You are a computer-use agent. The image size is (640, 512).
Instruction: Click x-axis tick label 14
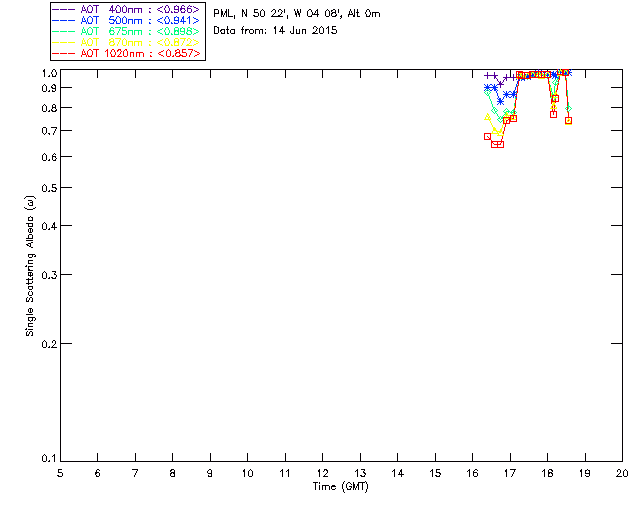pyautogui.click(x=398, y=474)
